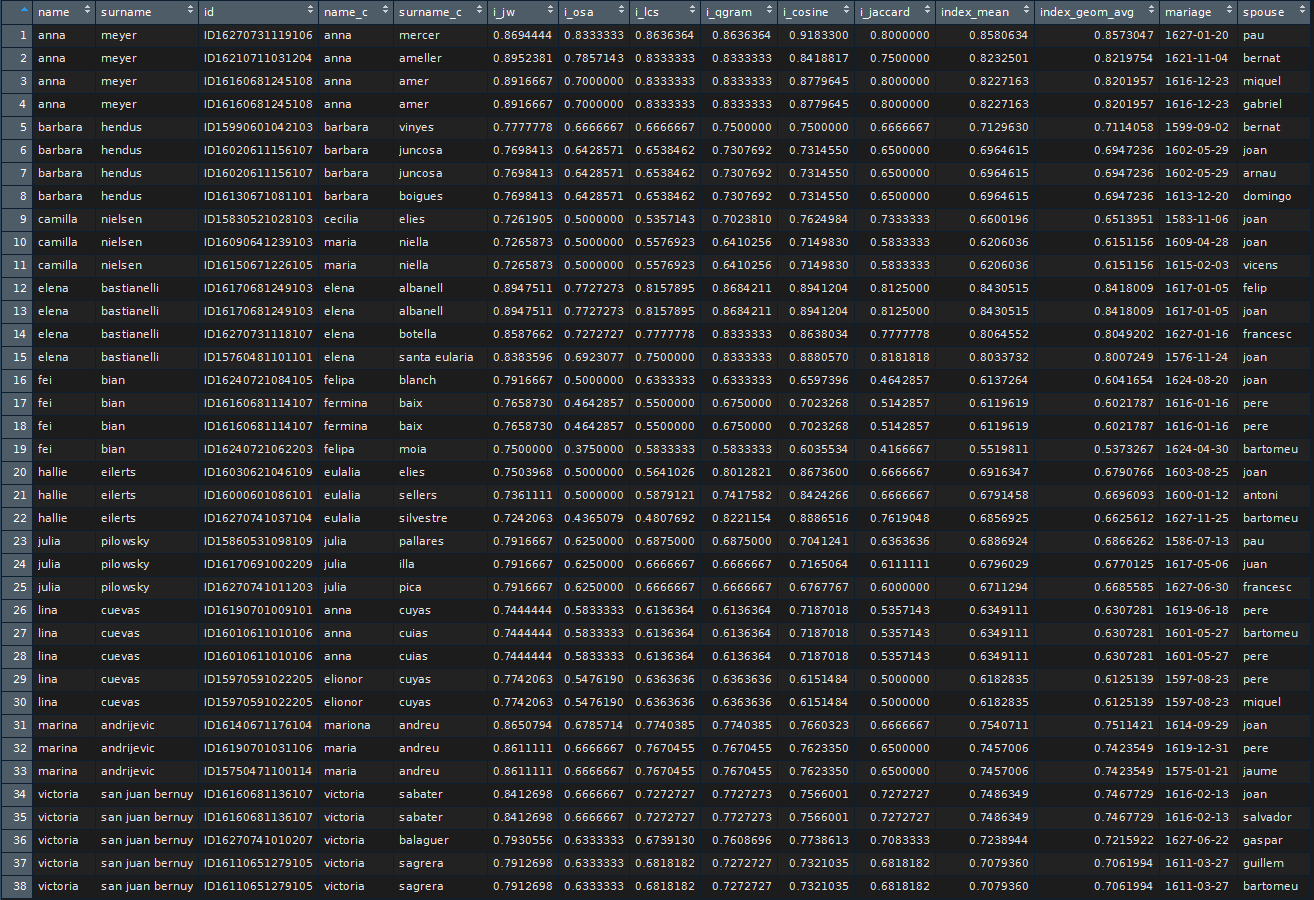Screen dimensions: 1314x900
Task: Click the id cell ID15760481101101
Action: pyautogui.click(x=258, y=357)
